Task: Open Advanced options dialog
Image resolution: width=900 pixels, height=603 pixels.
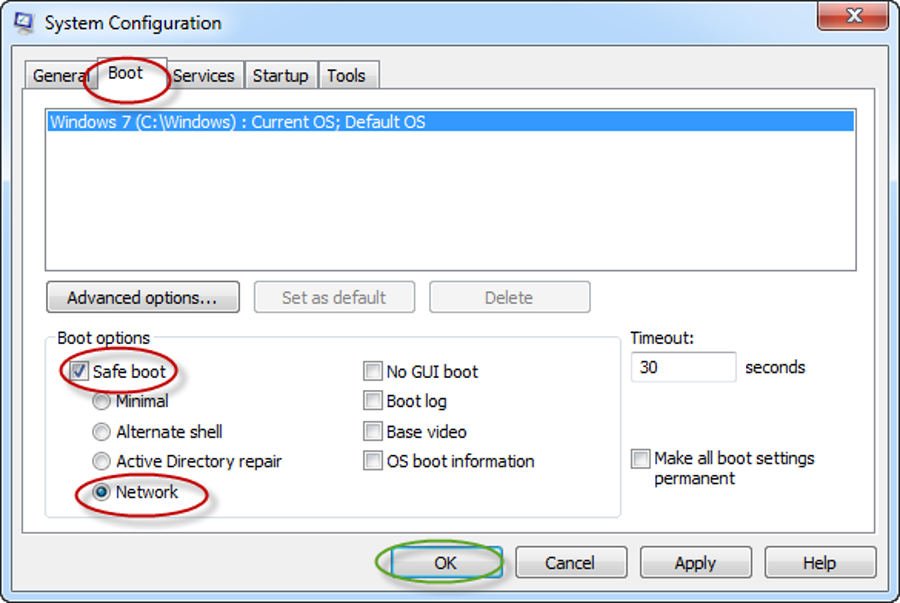Action: click(143, 297)
